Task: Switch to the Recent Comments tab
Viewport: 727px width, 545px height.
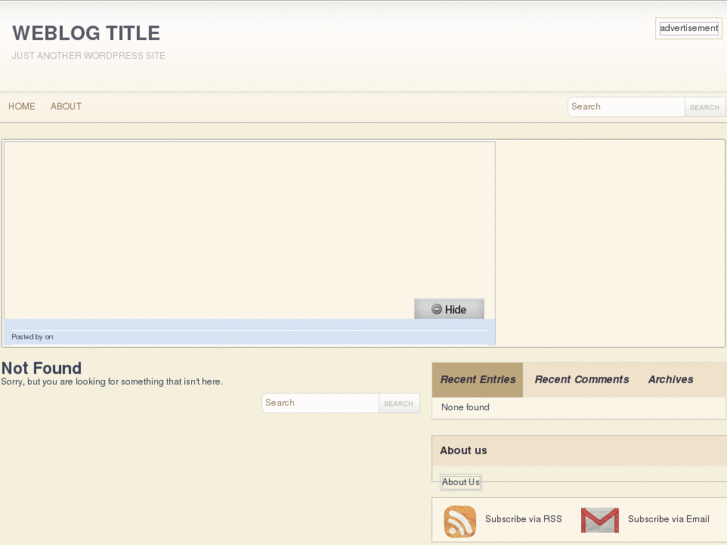Action: [x=581, y=379]
